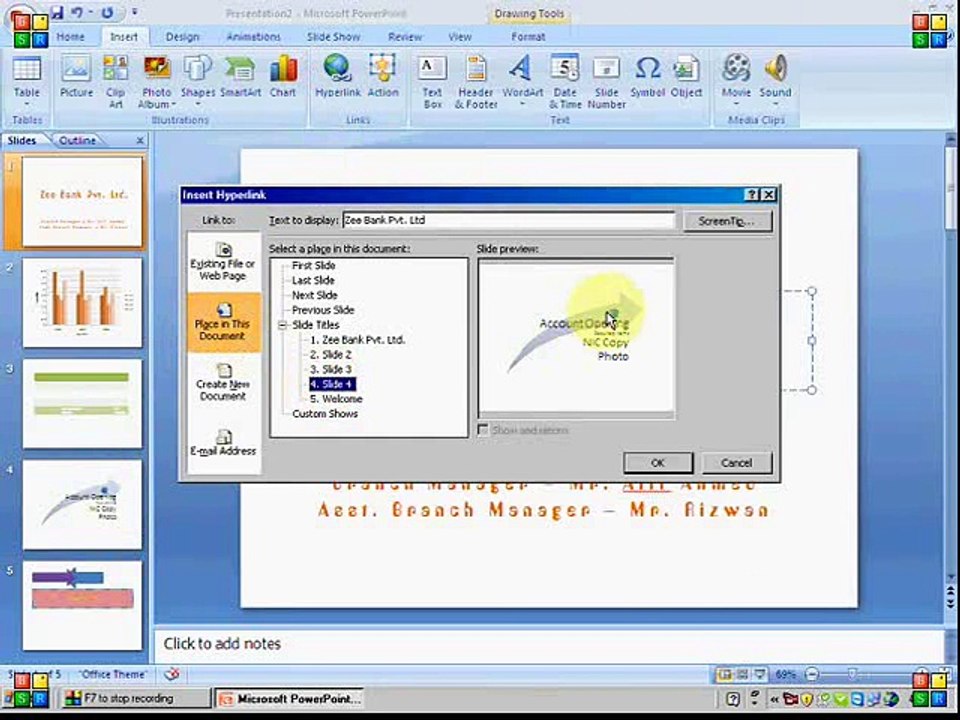Select Last Slide in tree
960x720 pixels.
(x=313, y=280)
